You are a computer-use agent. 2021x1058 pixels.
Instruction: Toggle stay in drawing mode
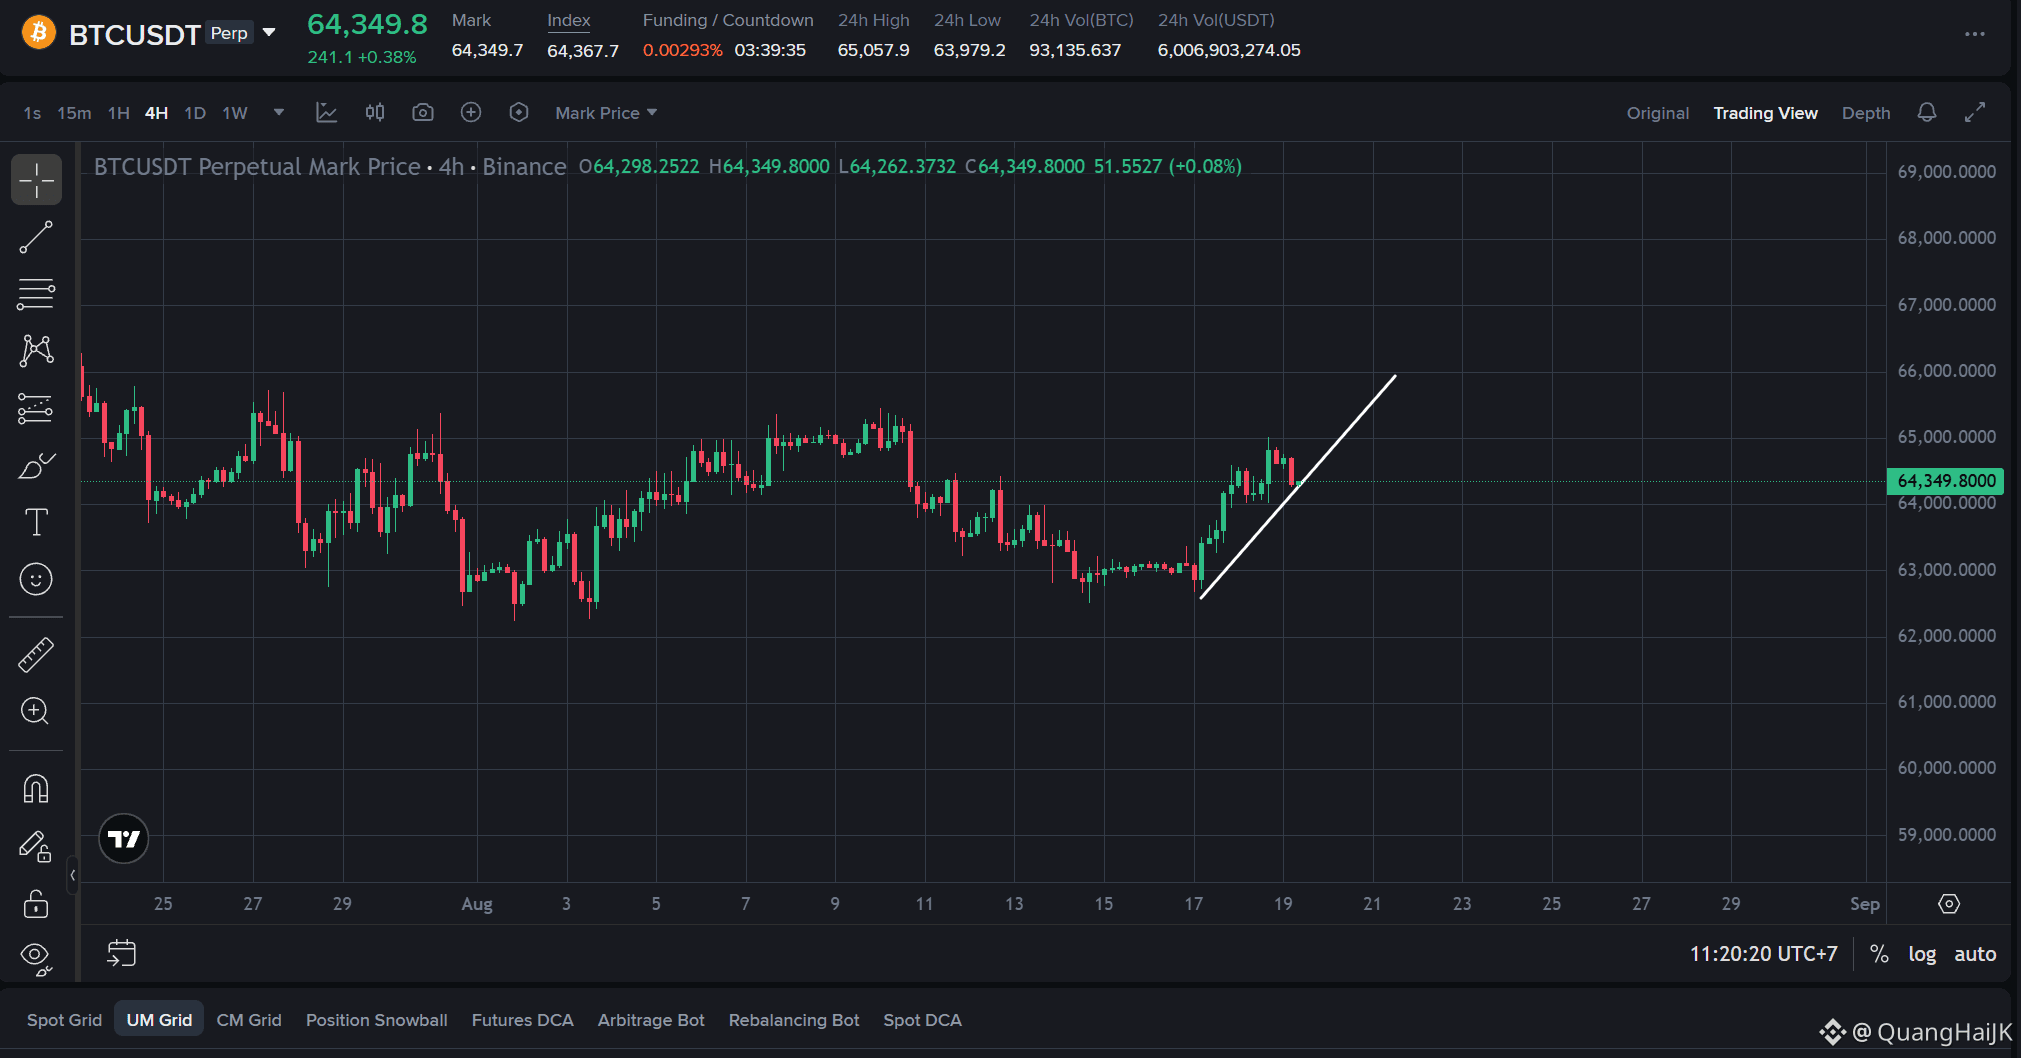(36, 847)
